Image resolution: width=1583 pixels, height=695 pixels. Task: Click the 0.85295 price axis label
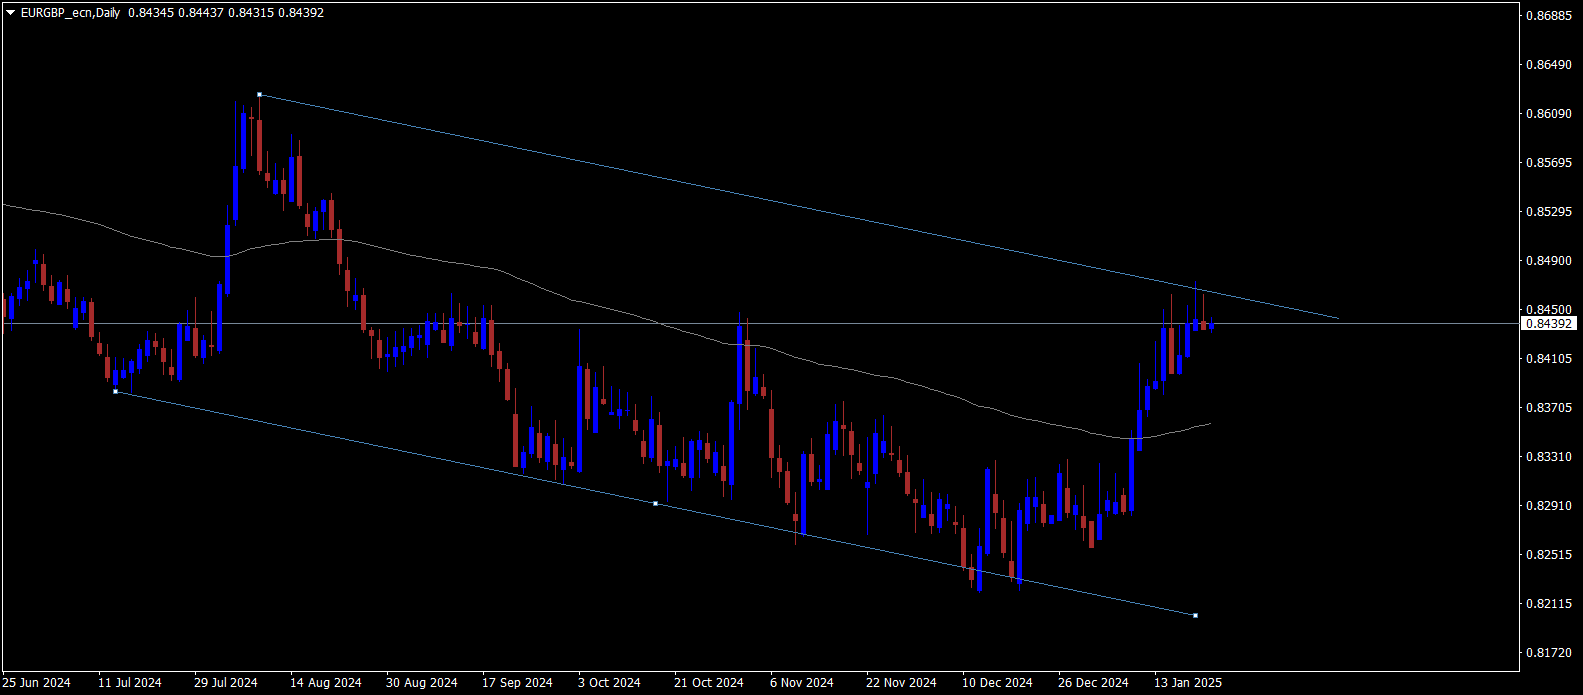click(x=1549, y=212)
